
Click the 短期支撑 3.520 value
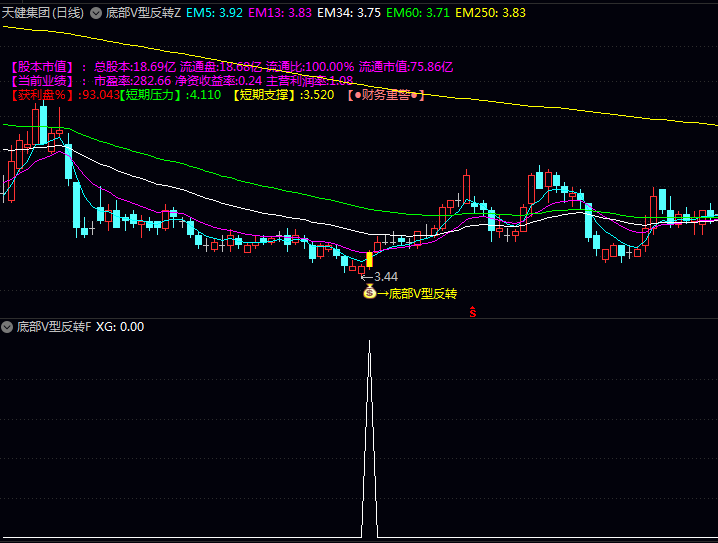click(283, 95)
